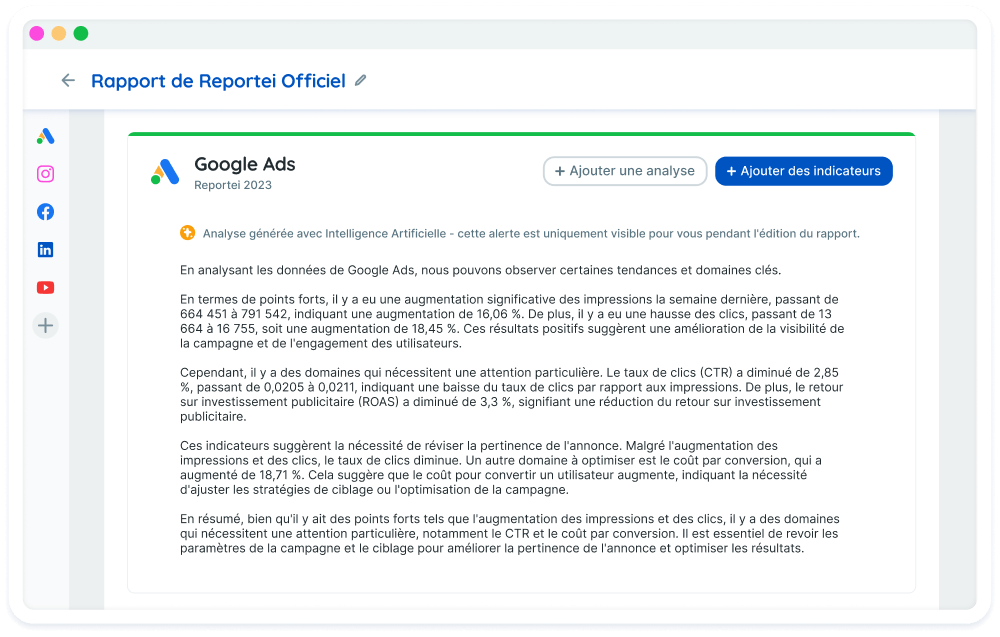1000x637 pixels.
Task: Click the plus icon inside 'Ajouter une analyse'
Action: tap(559, 171)
